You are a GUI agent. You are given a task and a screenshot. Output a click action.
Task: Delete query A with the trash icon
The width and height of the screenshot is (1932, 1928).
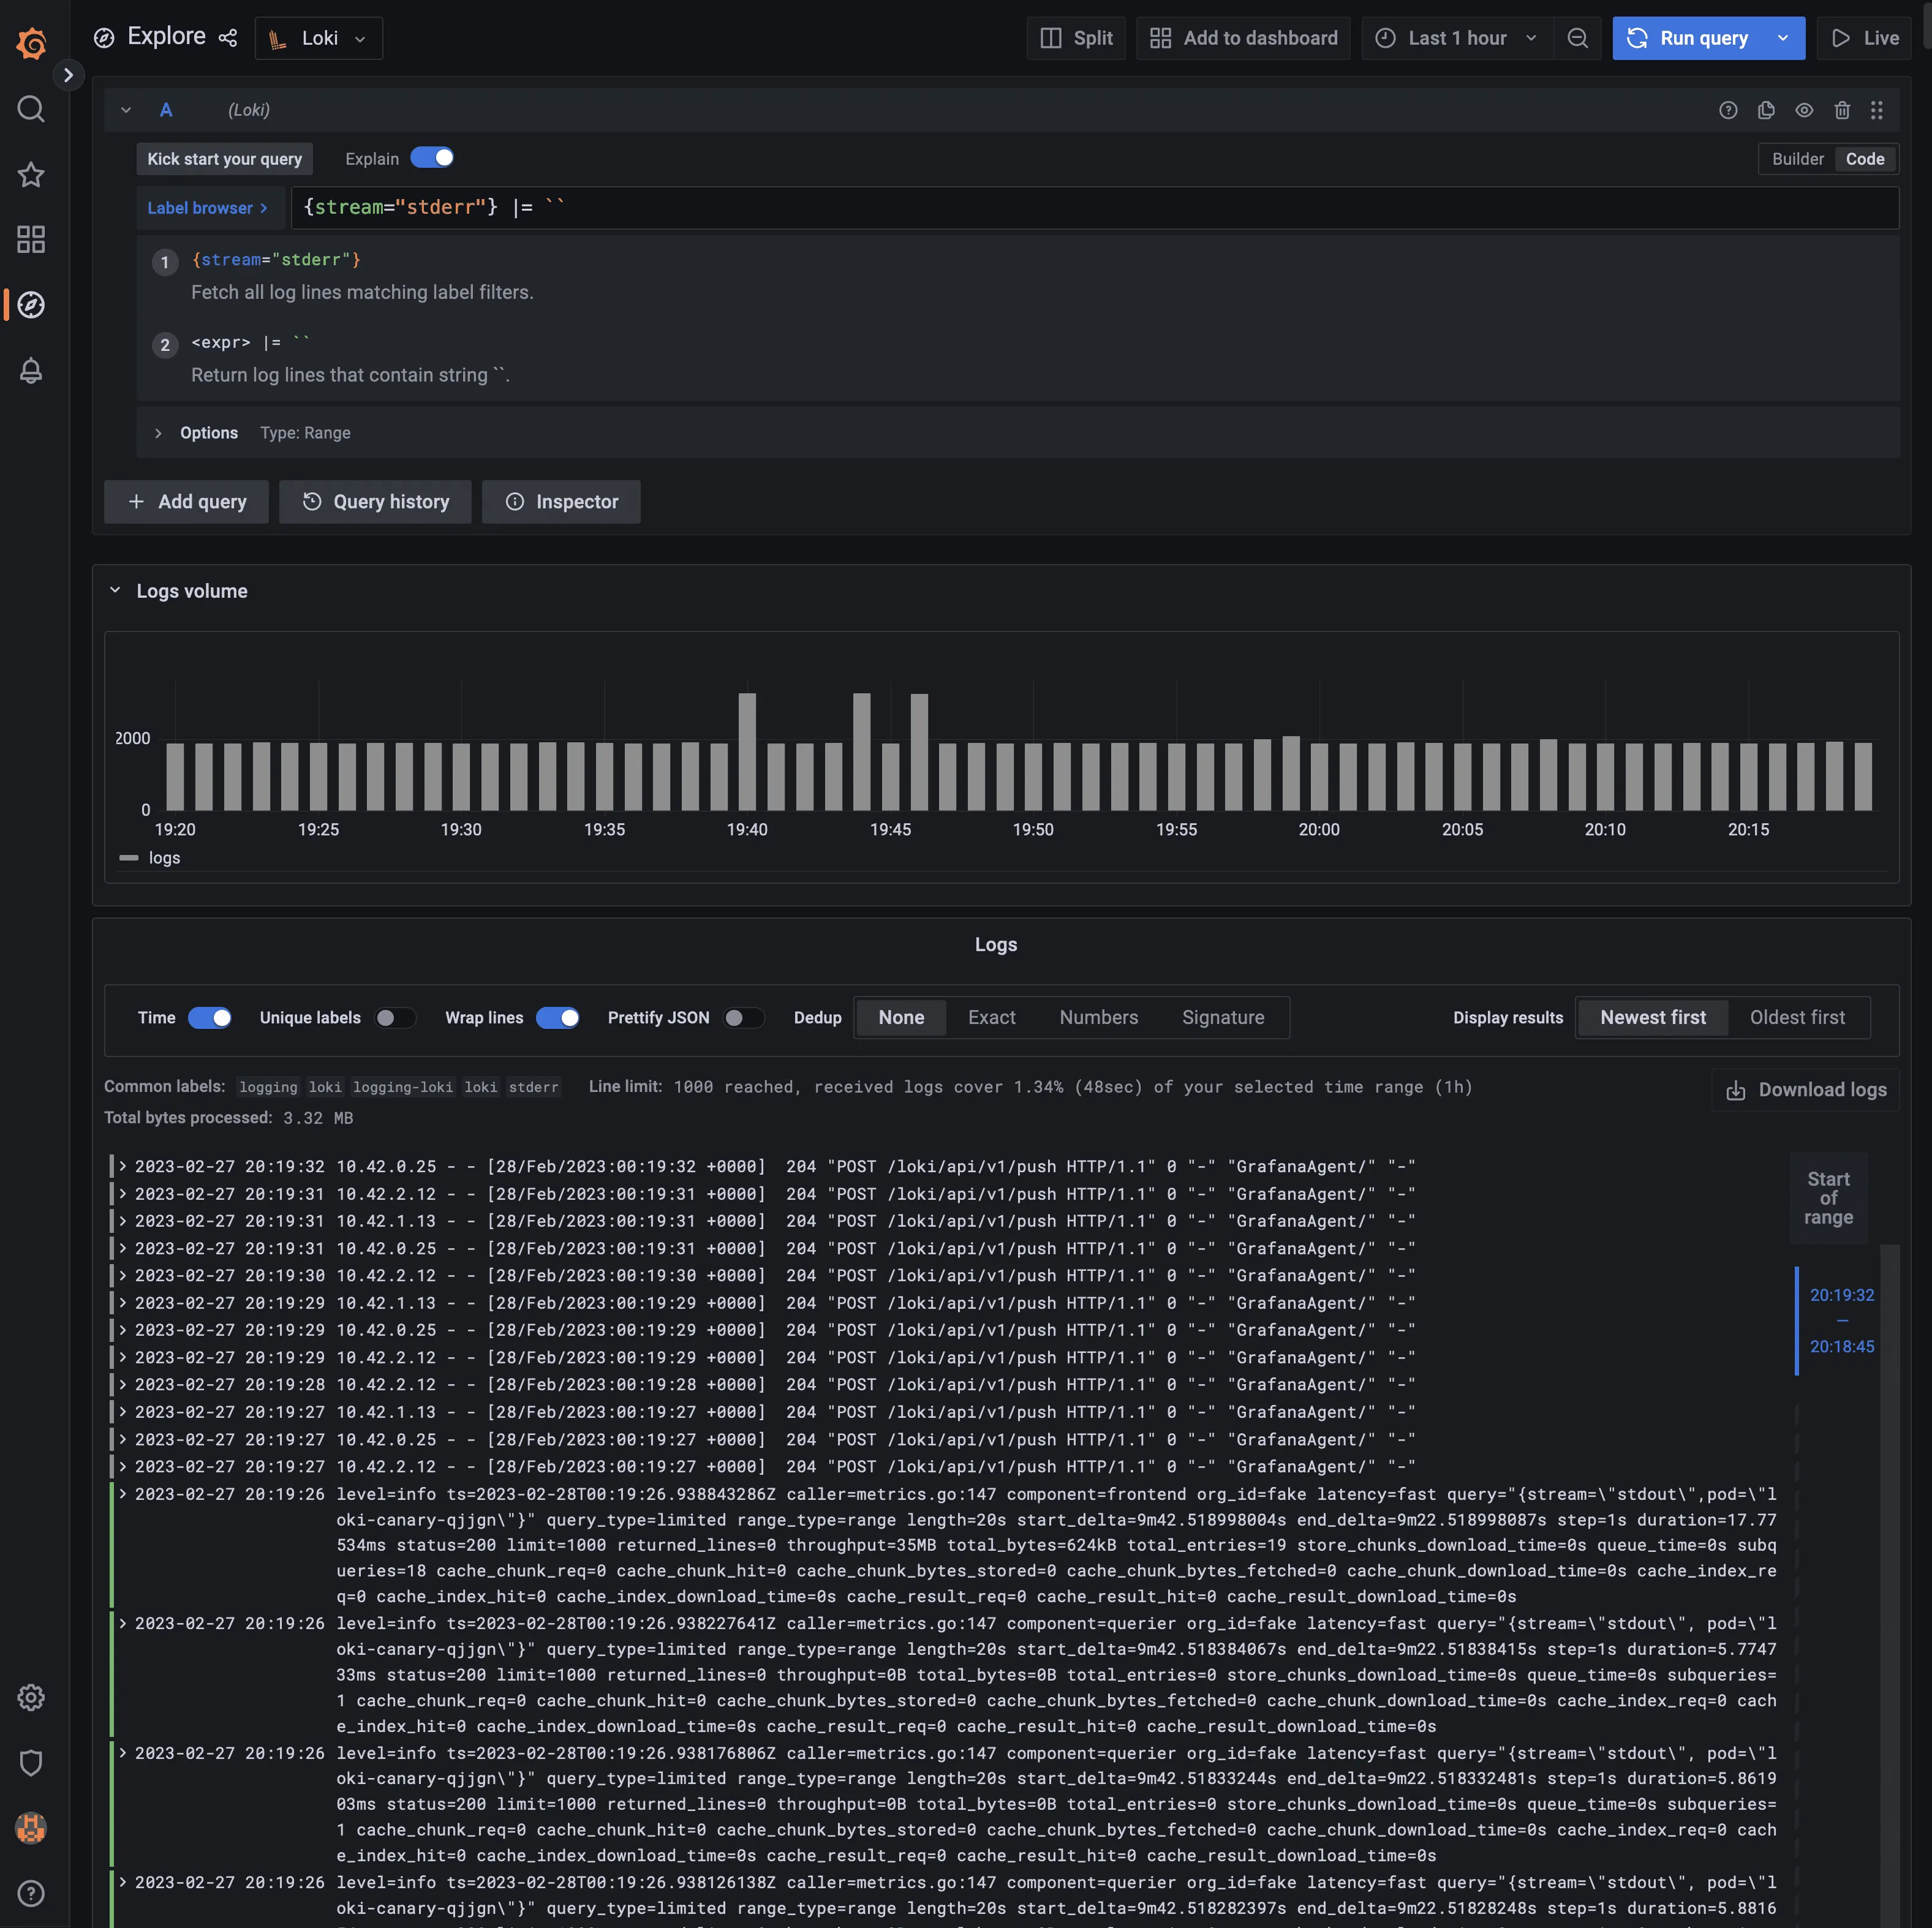click(x=1843, y=110)
